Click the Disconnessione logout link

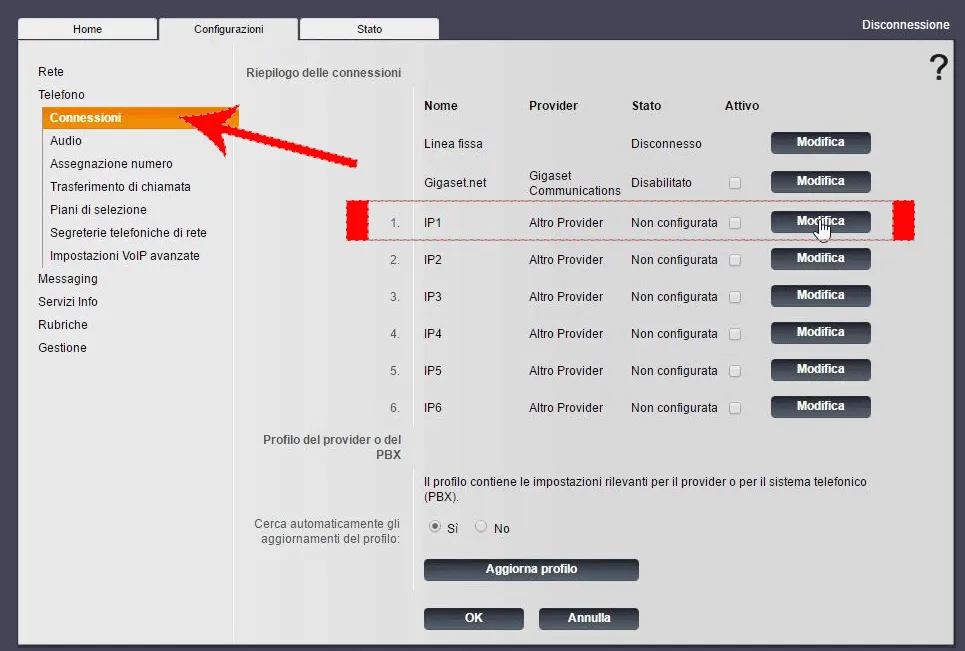coord(905,25)
